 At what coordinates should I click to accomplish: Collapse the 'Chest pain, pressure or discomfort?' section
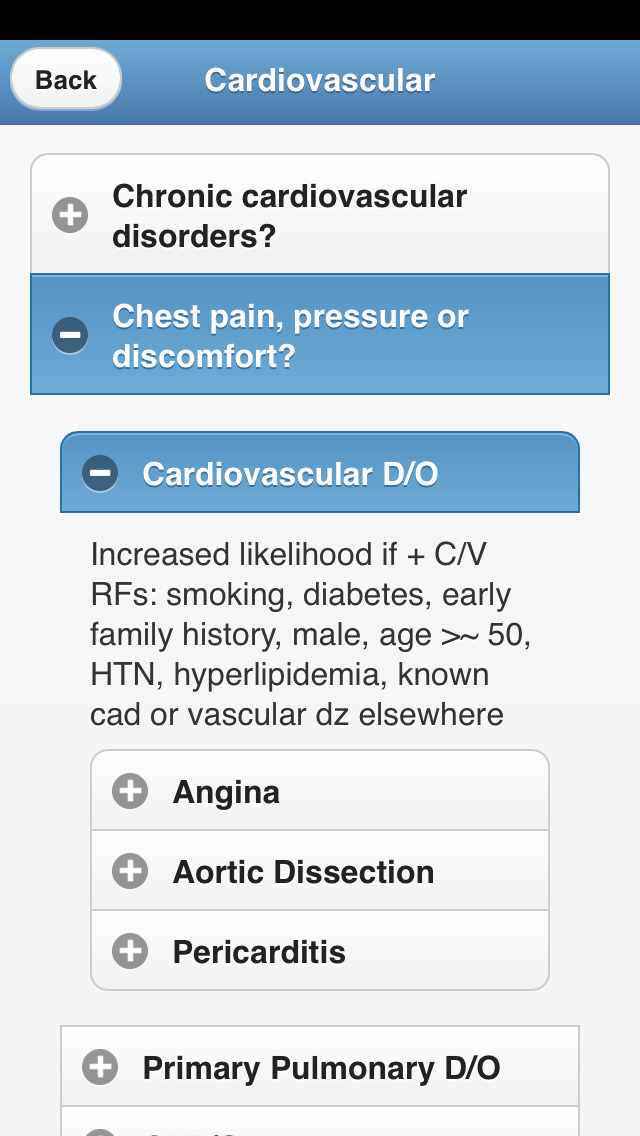(x=290, y=336)
